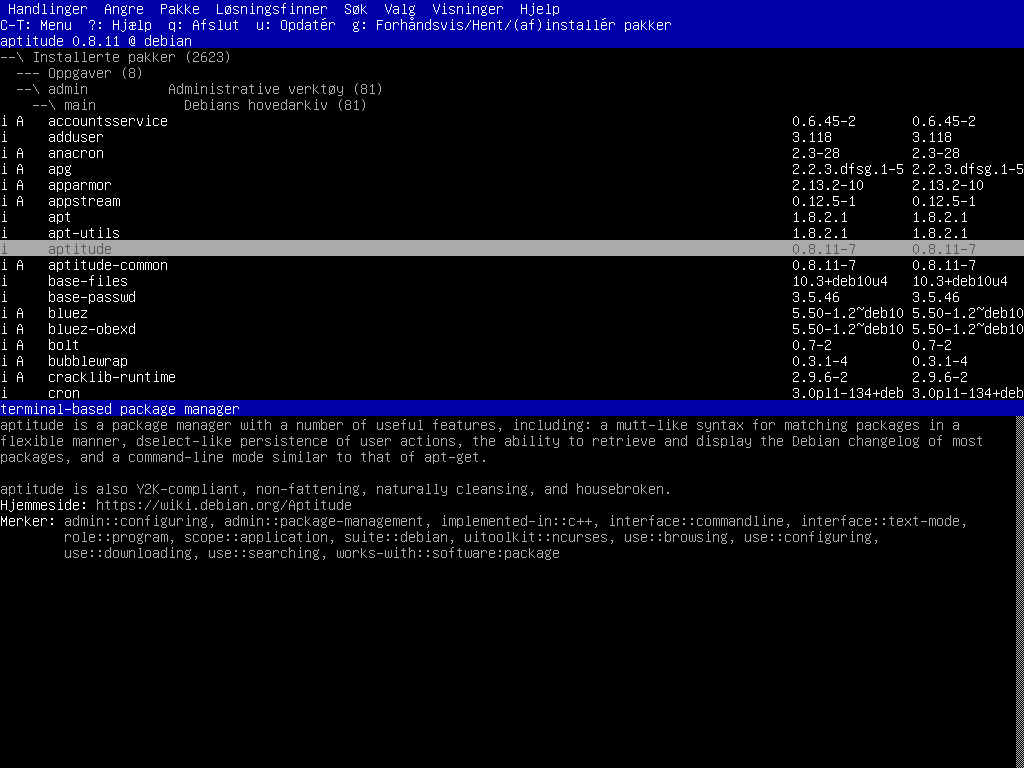Open the Visninger menu
The image size is (1024, 768).
click(x=467, y=9)
